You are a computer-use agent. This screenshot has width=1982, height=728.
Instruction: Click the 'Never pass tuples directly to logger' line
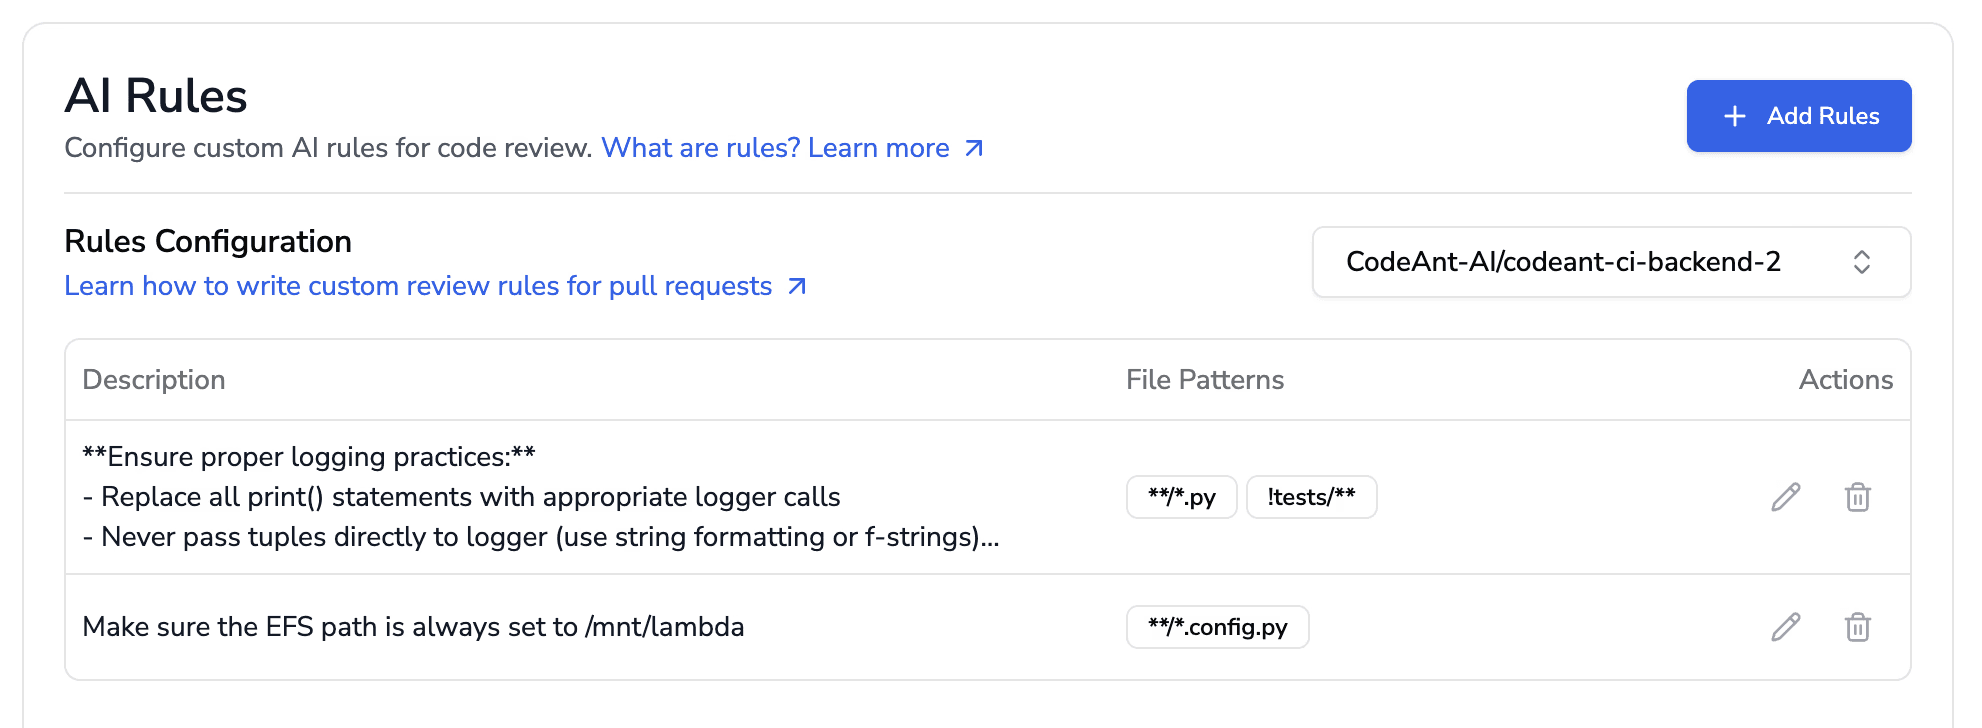[x=541, y=537]
